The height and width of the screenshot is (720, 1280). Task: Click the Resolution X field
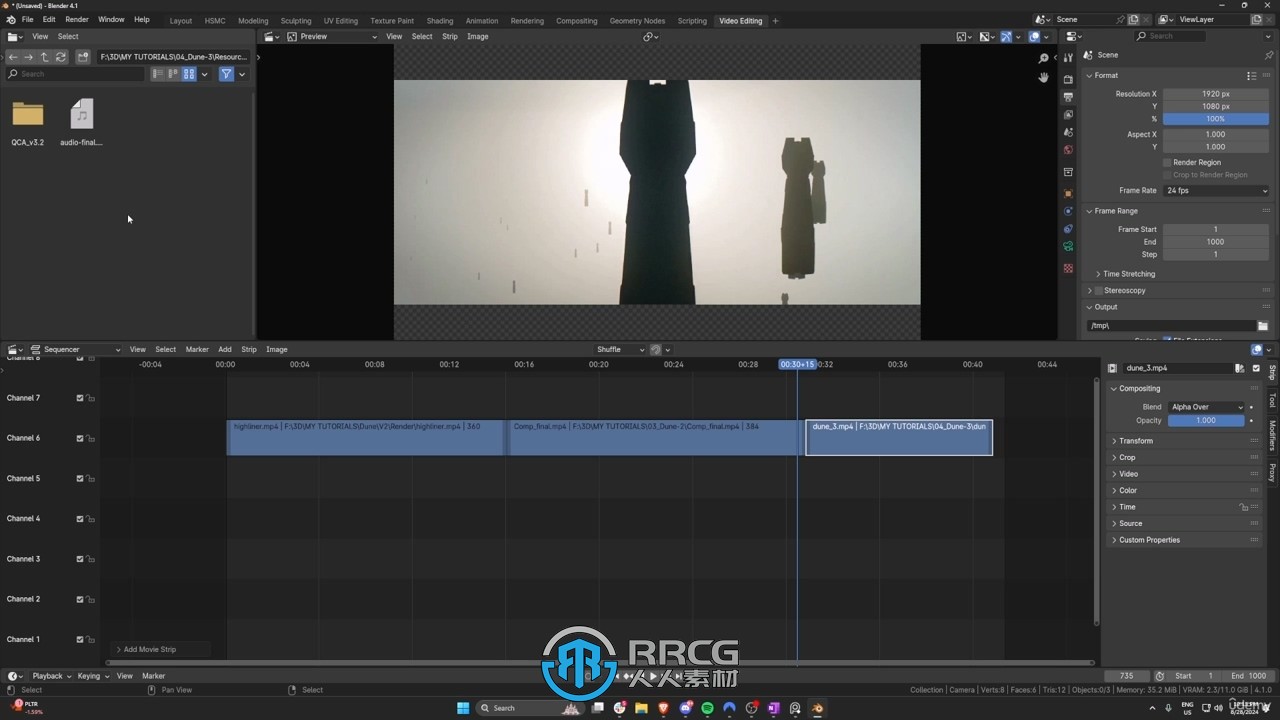1216,94
